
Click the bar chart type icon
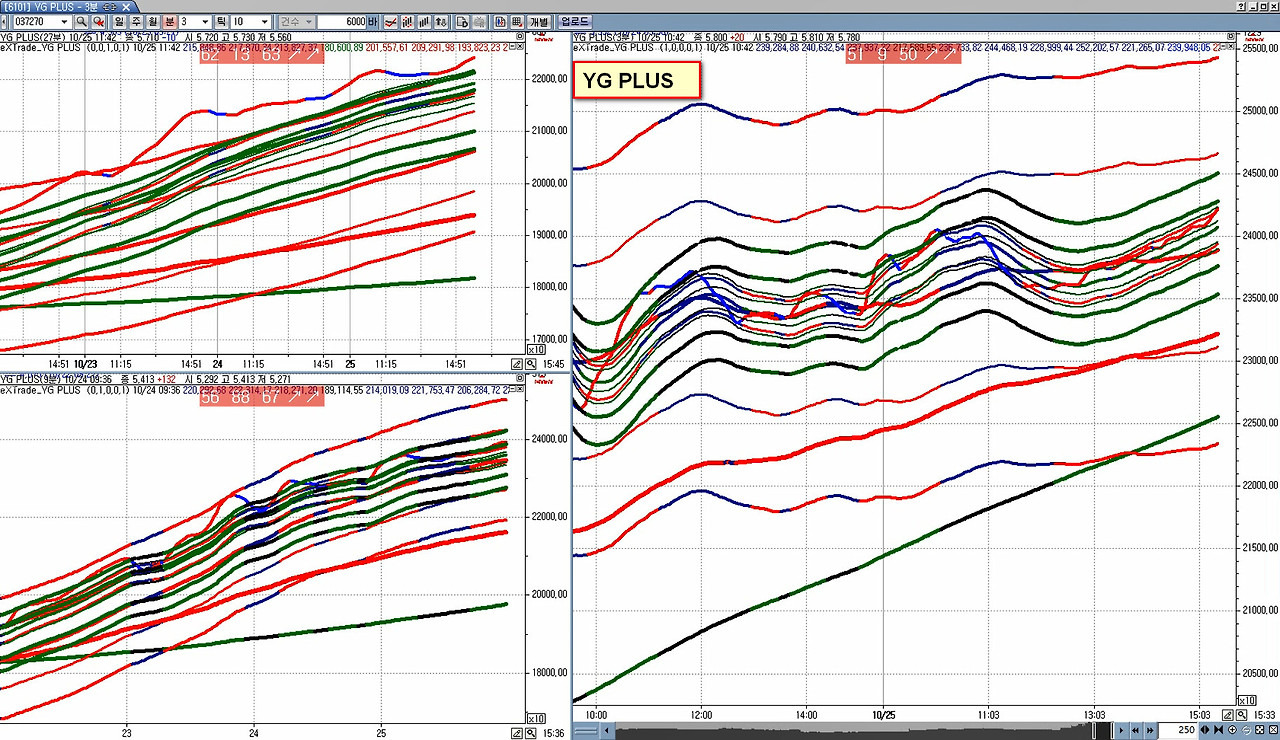(424, 21)
